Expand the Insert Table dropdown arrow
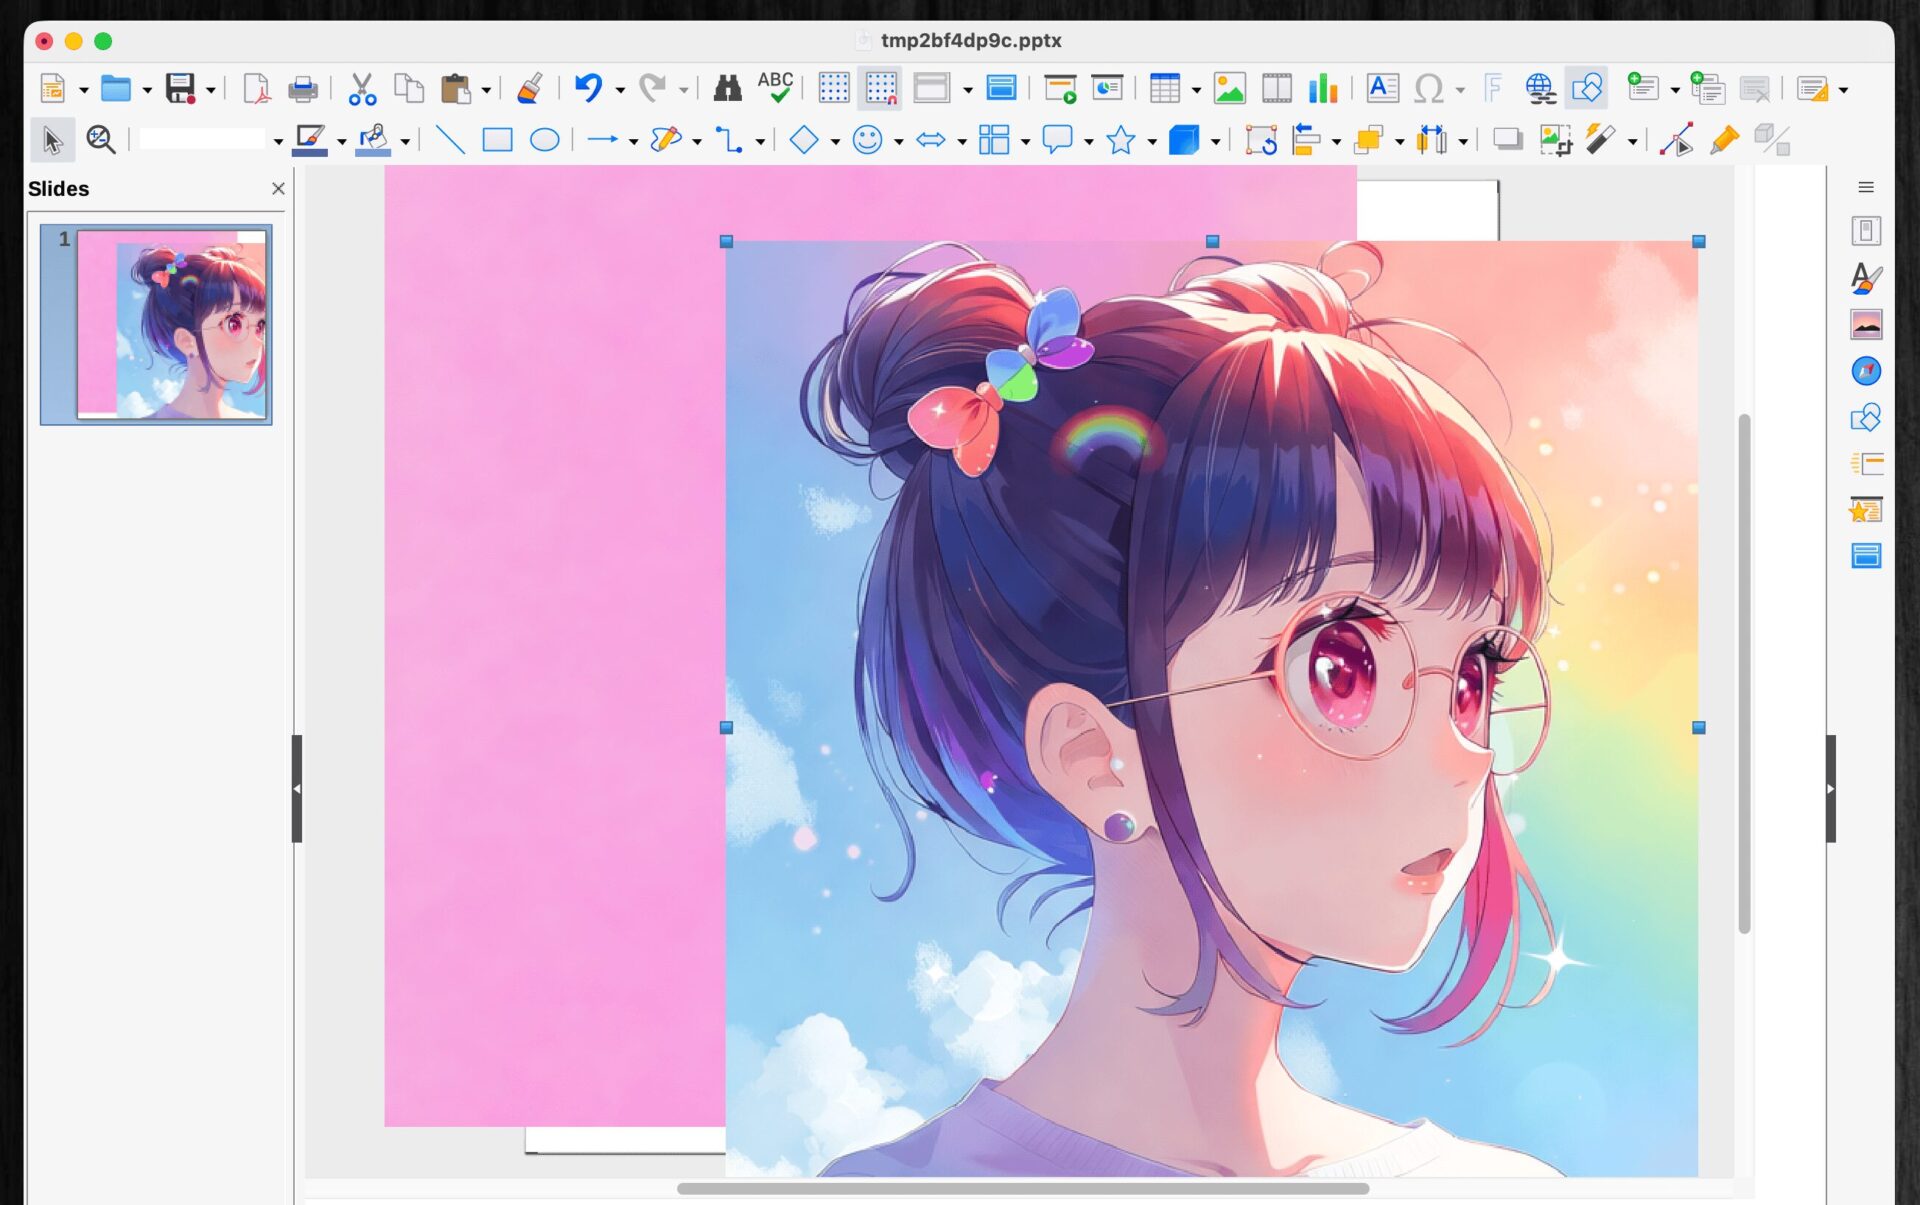 (x=1196, y=90)
